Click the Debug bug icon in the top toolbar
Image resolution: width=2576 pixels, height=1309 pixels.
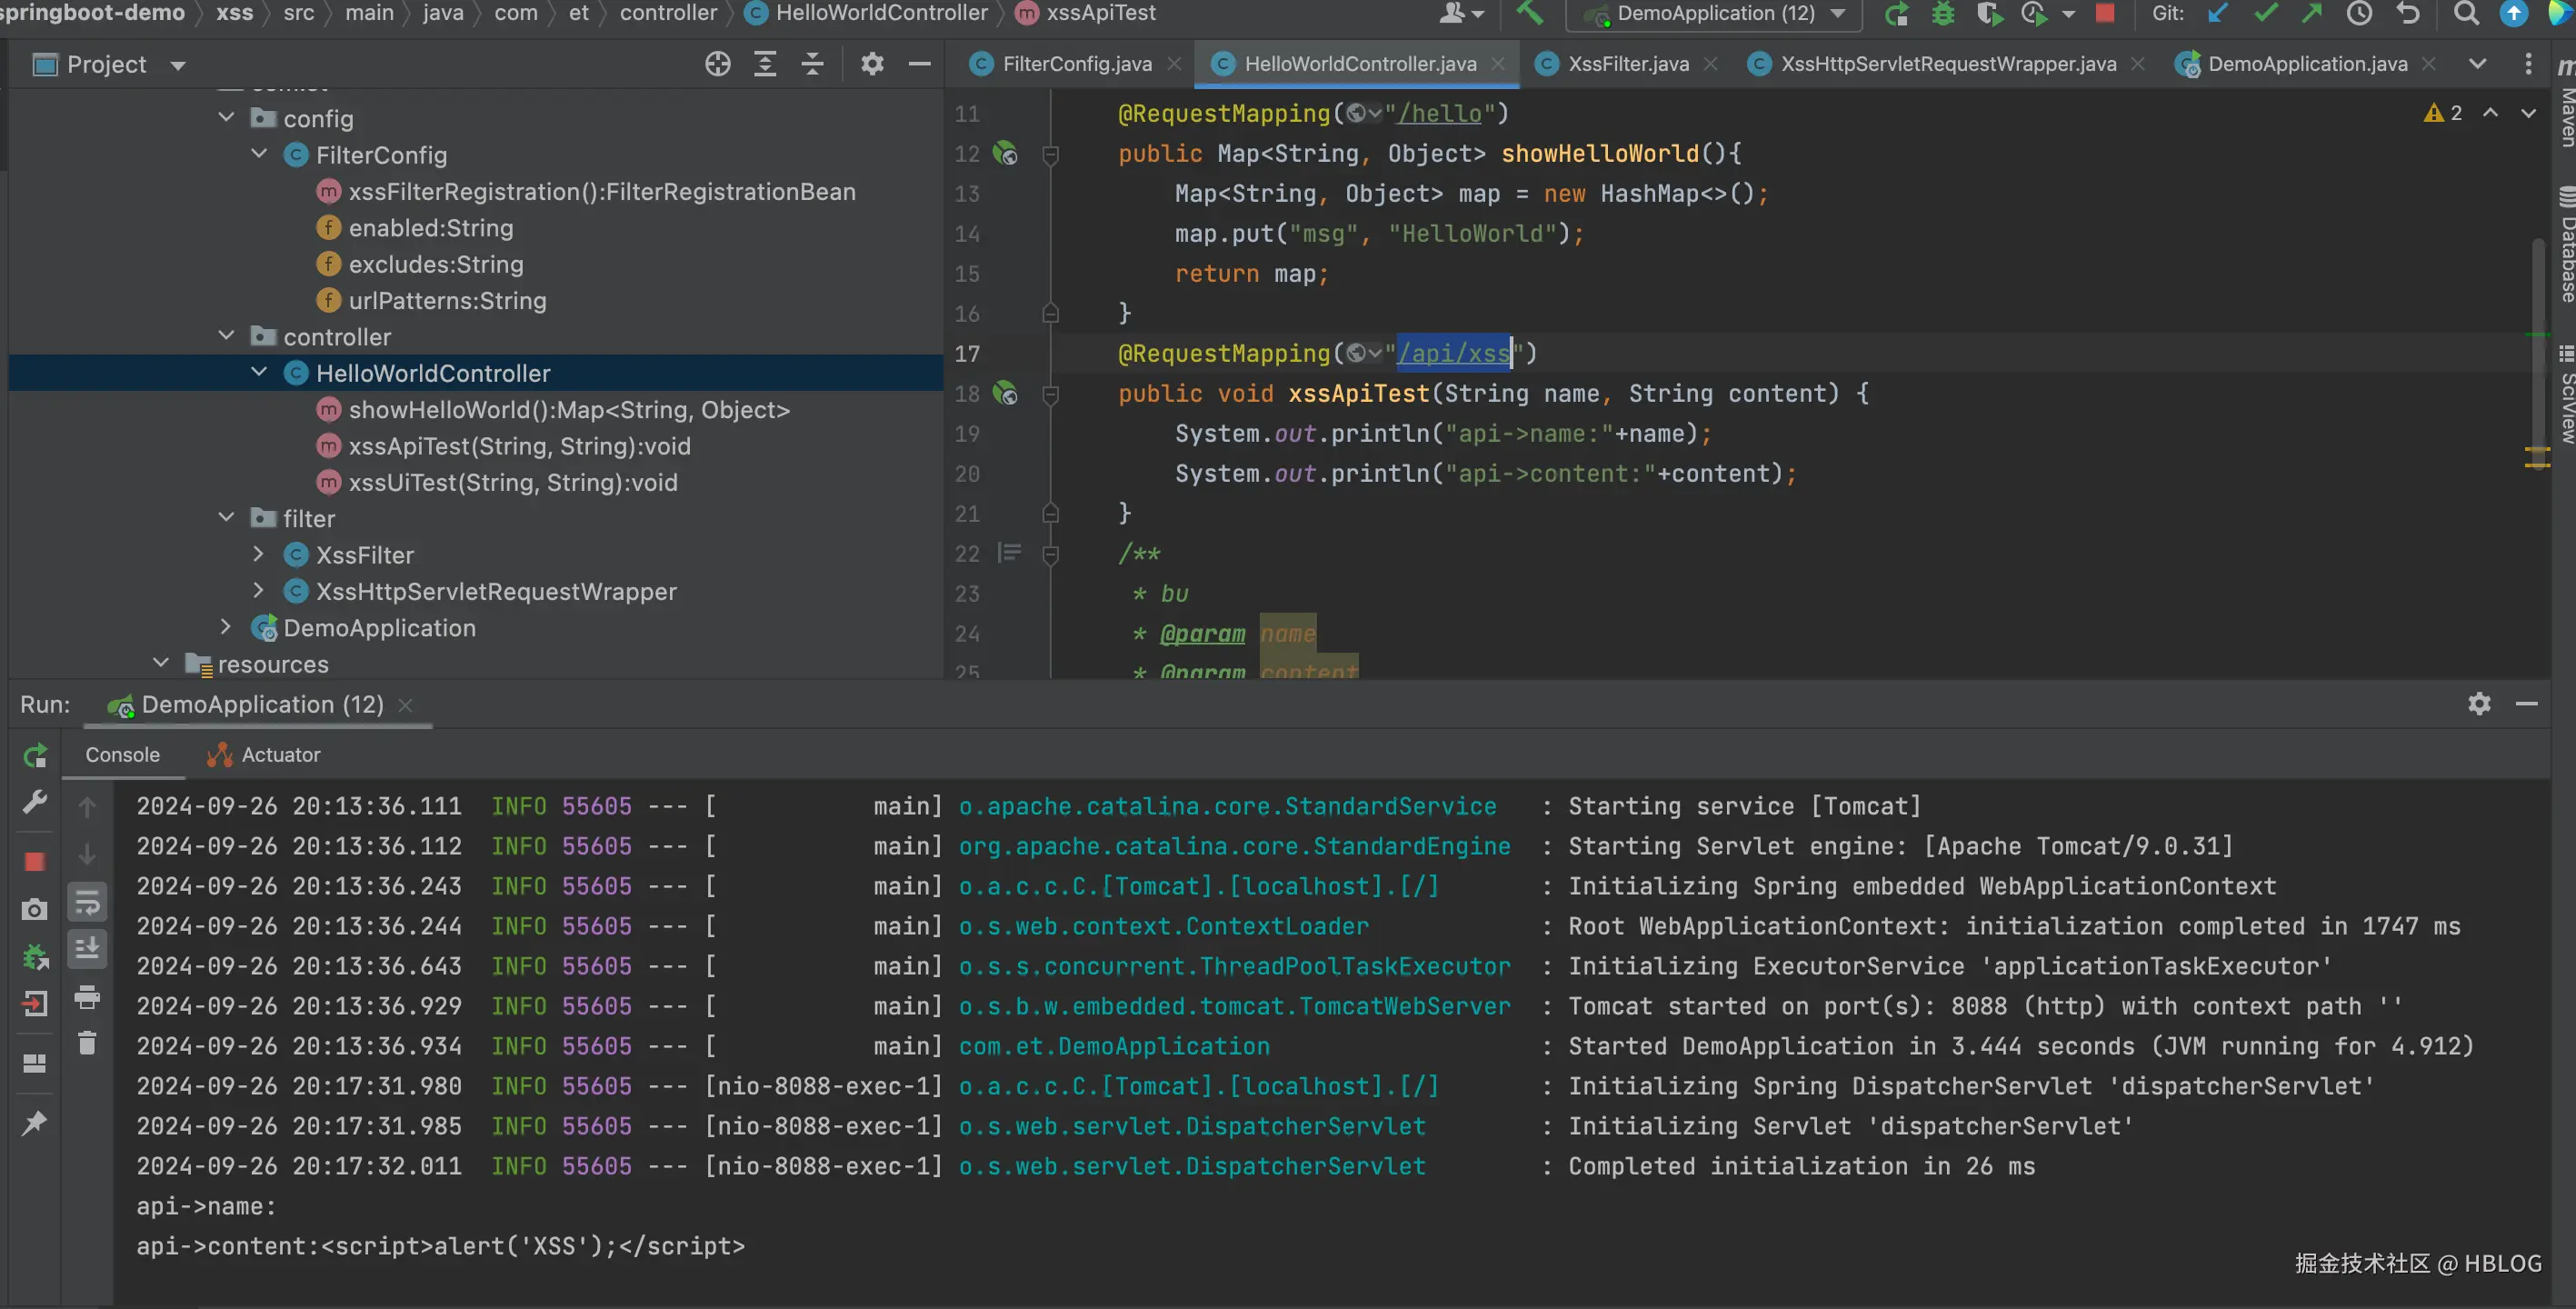(1942, 14)
